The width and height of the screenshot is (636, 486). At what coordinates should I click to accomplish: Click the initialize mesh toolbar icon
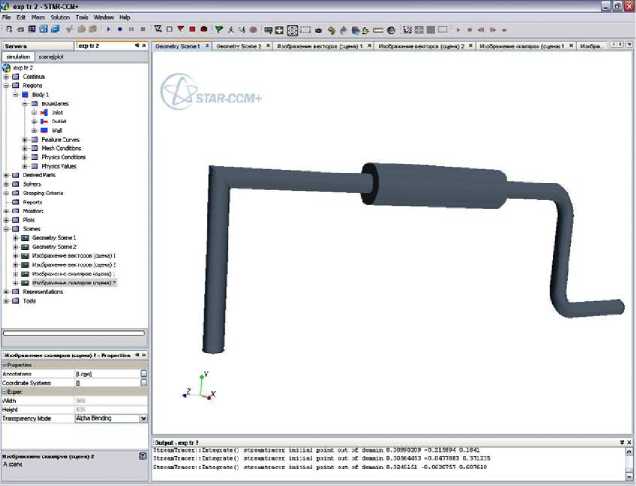point(158,29)
